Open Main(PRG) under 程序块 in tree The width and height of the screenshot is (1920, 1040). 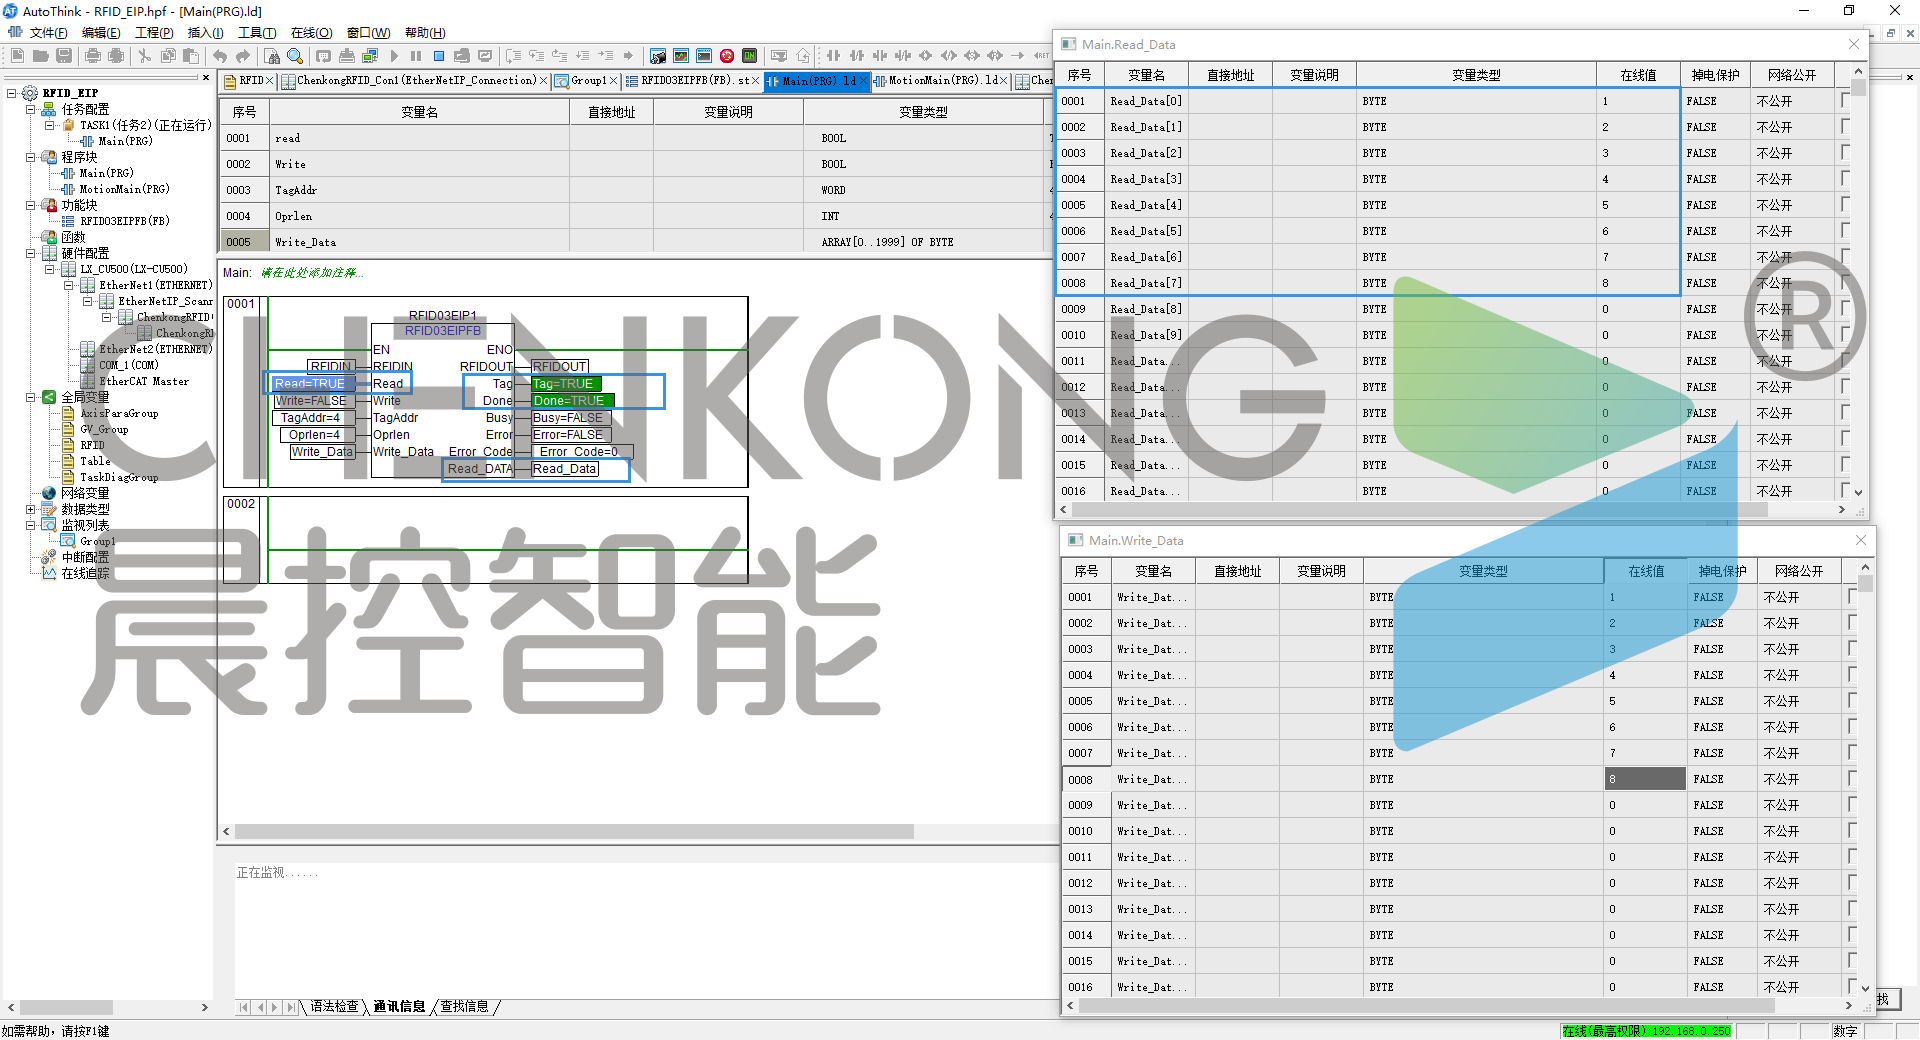click(x=106, y=173)
